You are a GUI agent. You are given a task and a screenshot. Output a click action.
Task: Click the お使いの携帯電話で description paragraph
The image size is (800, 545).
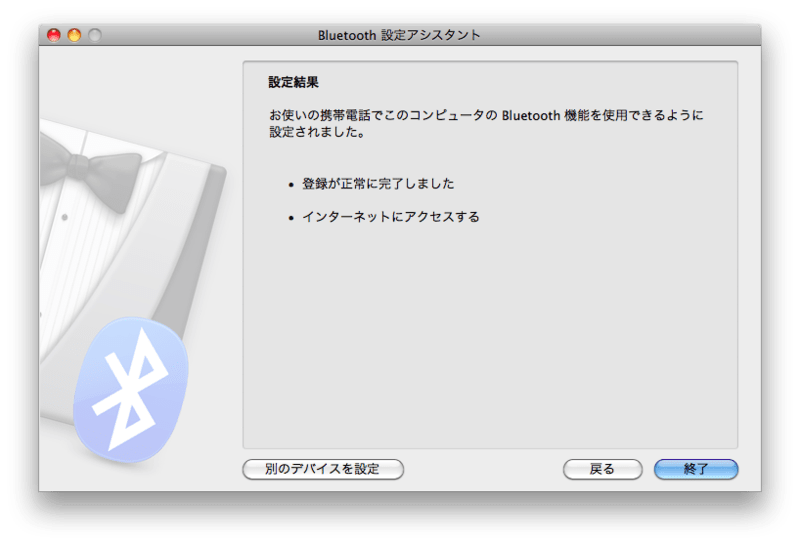486,123
